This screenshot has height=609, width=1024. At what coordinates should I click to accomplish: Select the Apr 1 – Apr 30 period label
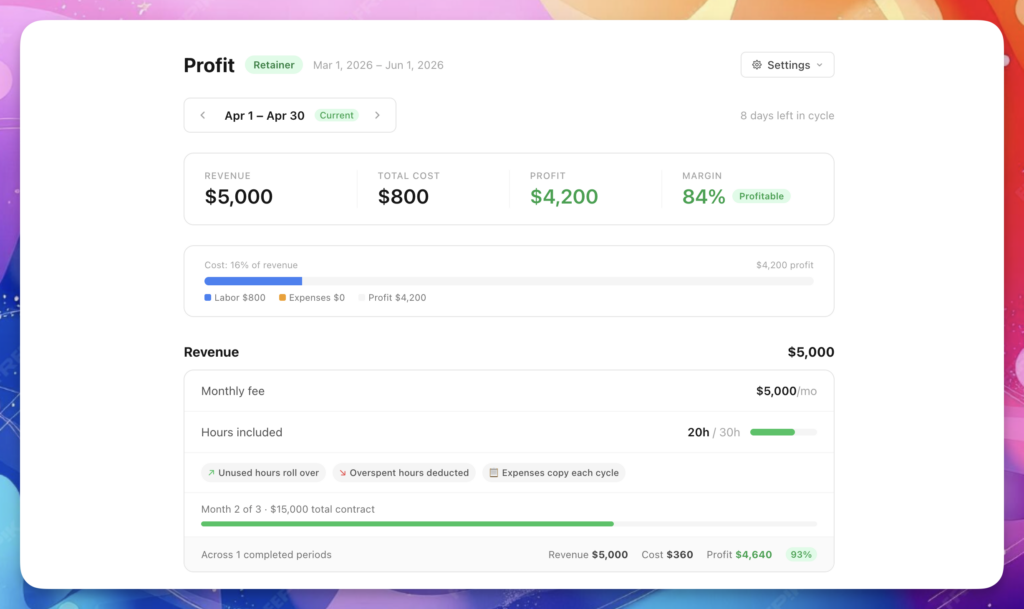tap(264, 116)
